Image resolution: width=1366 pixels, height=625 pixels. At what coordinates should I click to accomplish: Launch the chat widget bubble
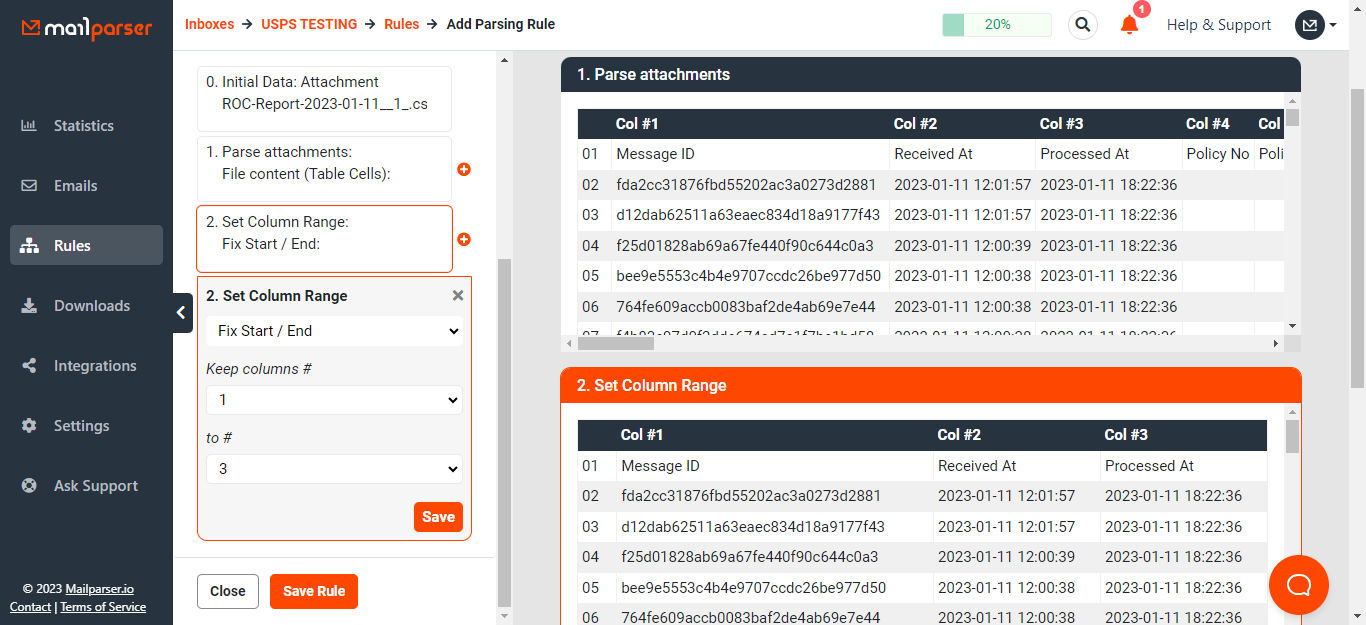pyautogui.click(x=1298, y=584)
